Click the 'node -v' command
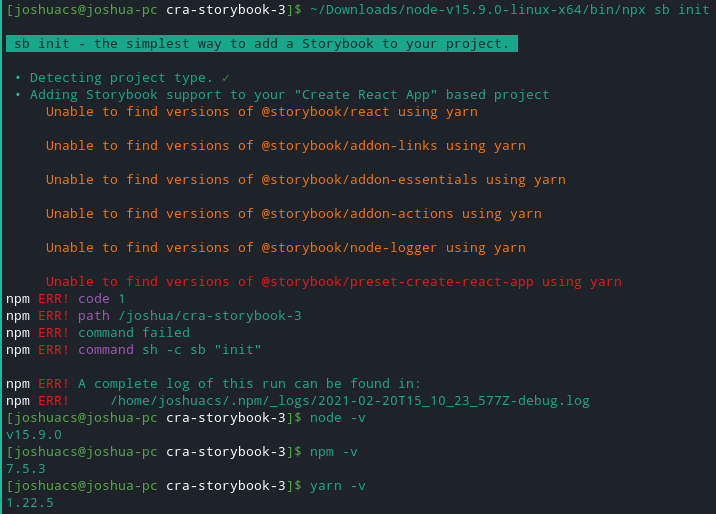The height and width of the screenshot is (514, 716). pyautogui.click(x=337, y=418)
